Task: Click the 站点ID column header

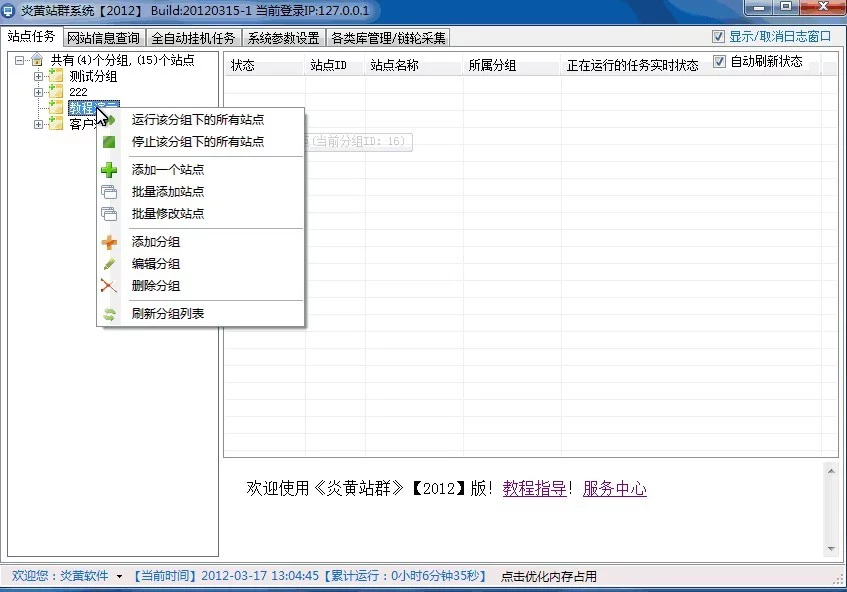Action: click(x=335, y=65)
